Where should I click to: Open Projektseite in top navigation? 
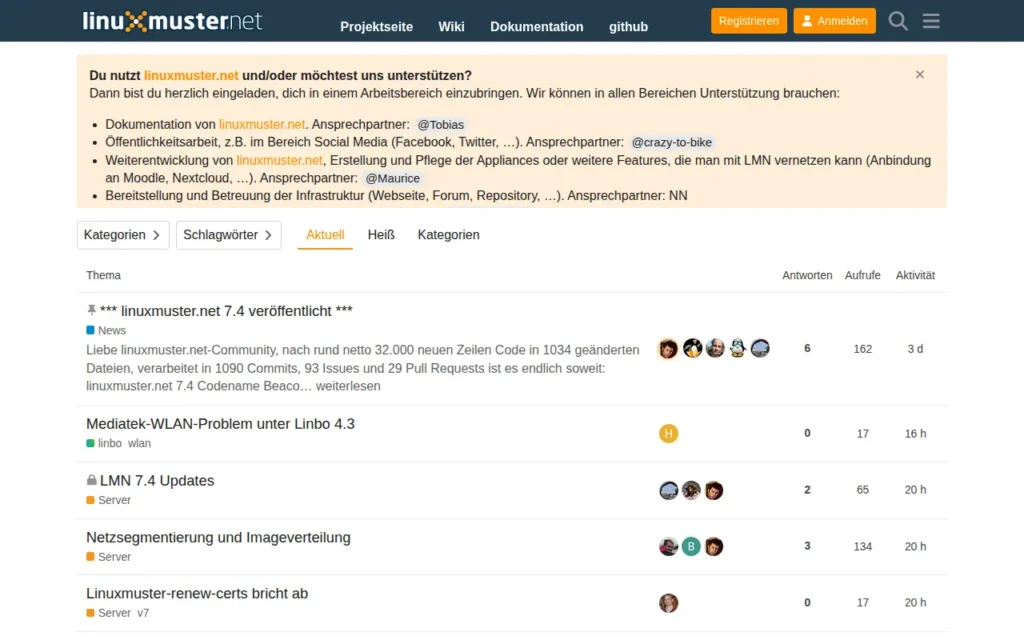click(x=376, y=27)
